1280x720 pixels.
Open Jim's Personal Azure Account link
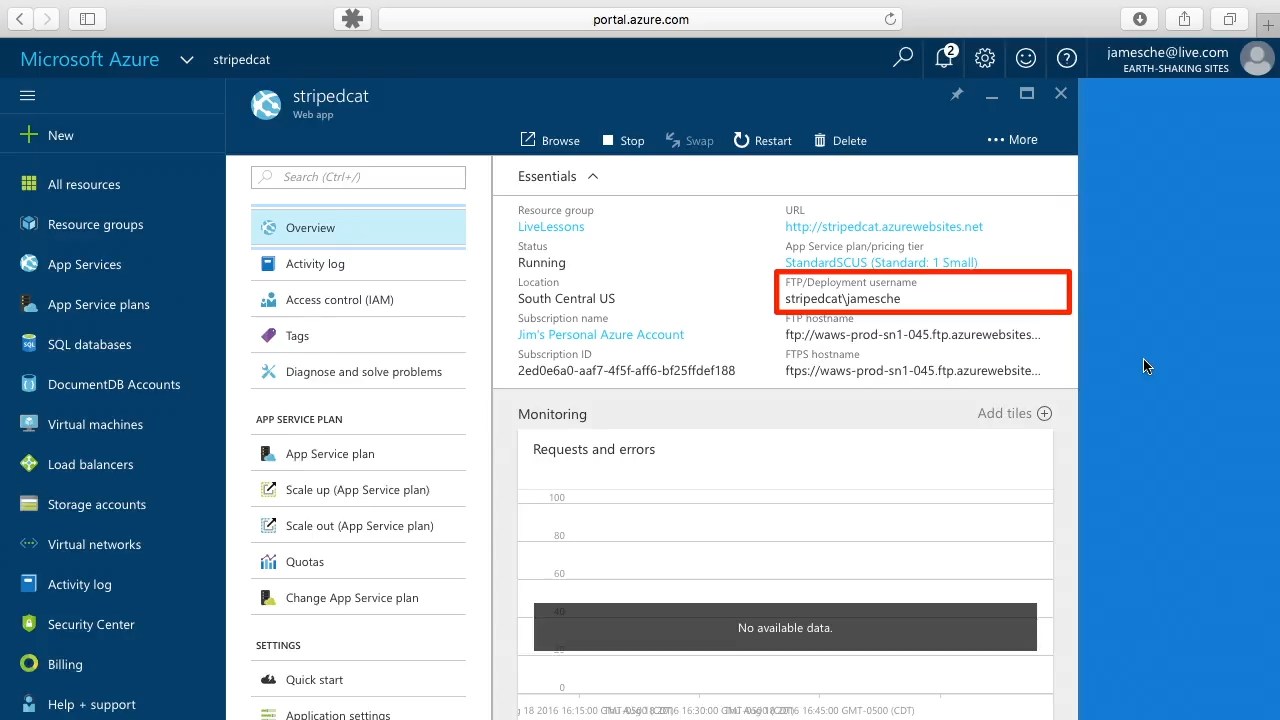tap(601, 335)
